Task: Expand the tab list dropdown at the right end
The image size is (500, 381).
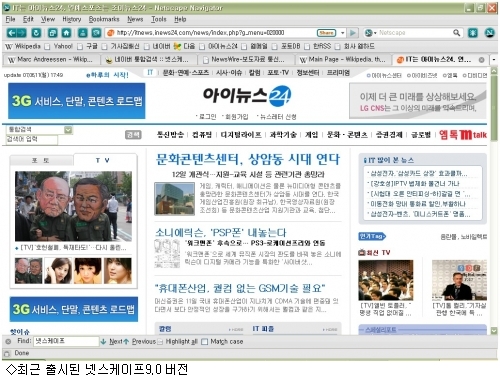Action: tap(494, 60)
